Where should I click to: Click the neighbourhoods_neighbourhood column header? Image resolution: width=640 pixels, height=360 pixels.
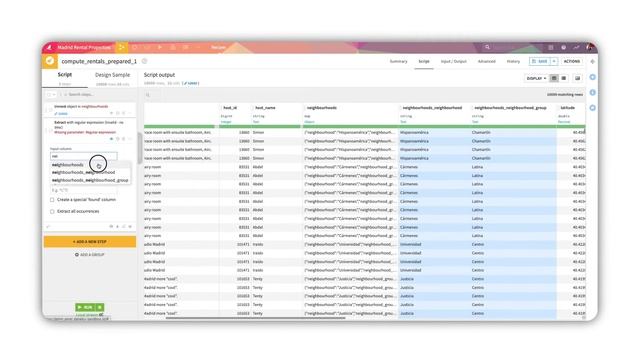click(432, 108)
